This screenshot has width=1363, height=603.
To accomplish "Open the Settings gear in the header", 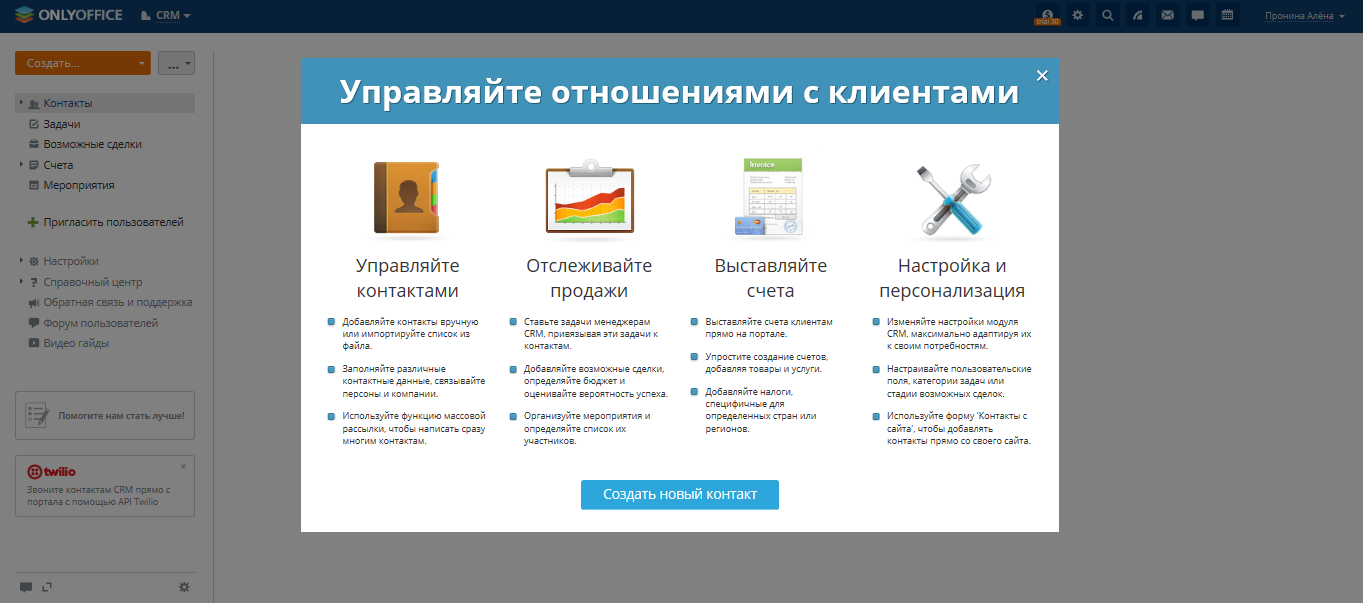I will 1077,15.
